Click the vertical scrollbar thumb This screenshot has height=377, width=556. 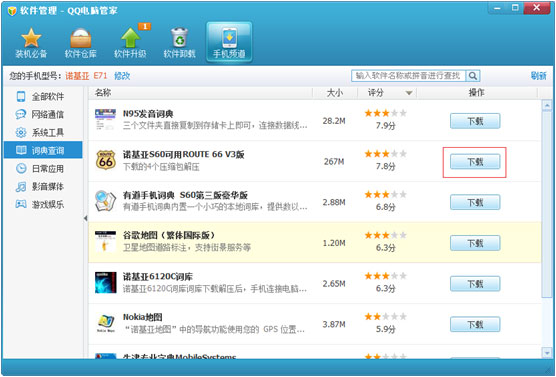pos(546,205)
